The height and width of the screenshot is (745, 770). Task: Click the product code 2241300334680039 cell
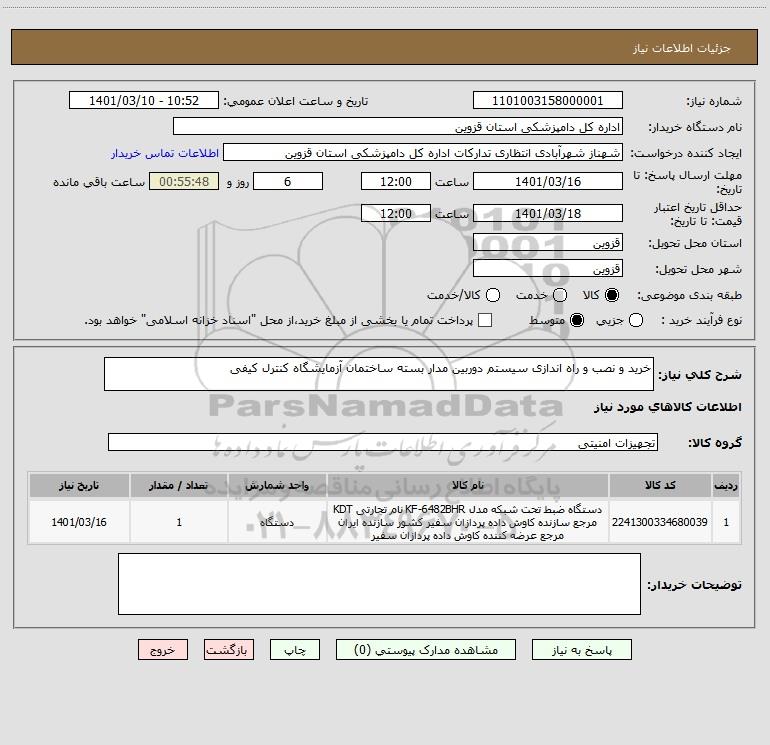pyautogui.click(x=660, y=522)
